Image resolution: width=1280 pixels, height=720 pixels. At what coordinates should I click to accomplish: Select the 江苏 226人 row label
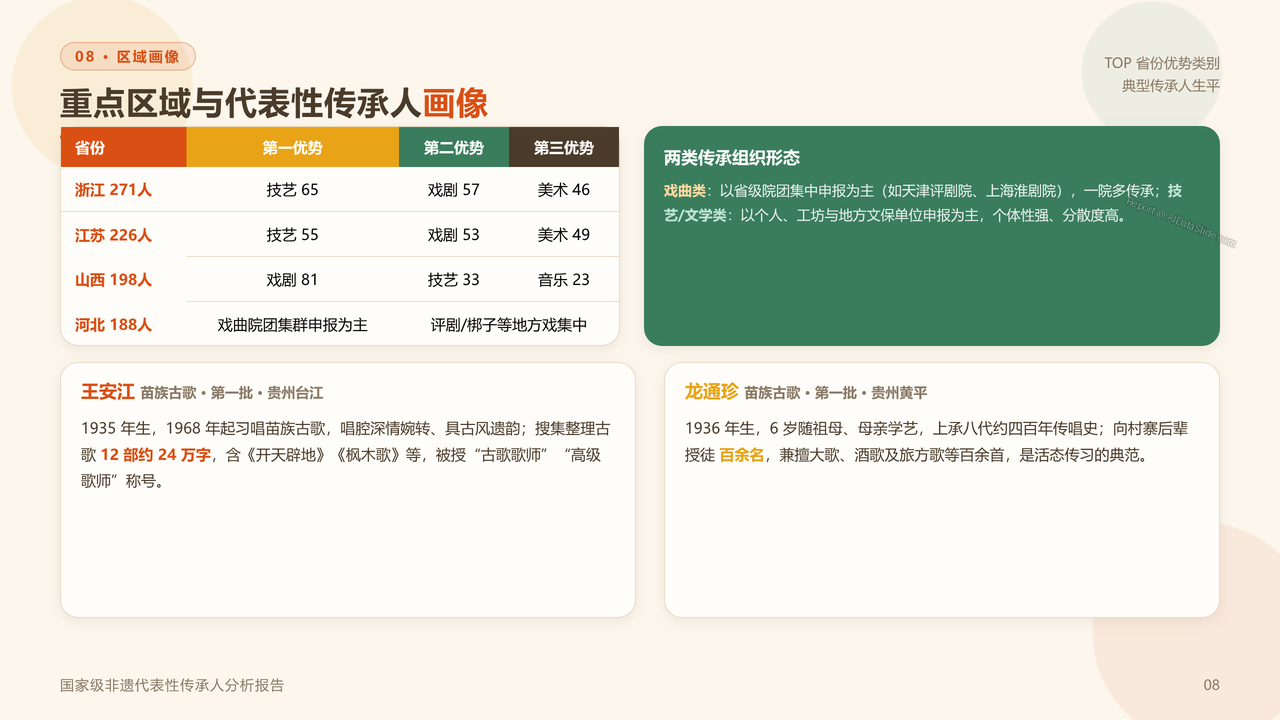tap(113, 235)
